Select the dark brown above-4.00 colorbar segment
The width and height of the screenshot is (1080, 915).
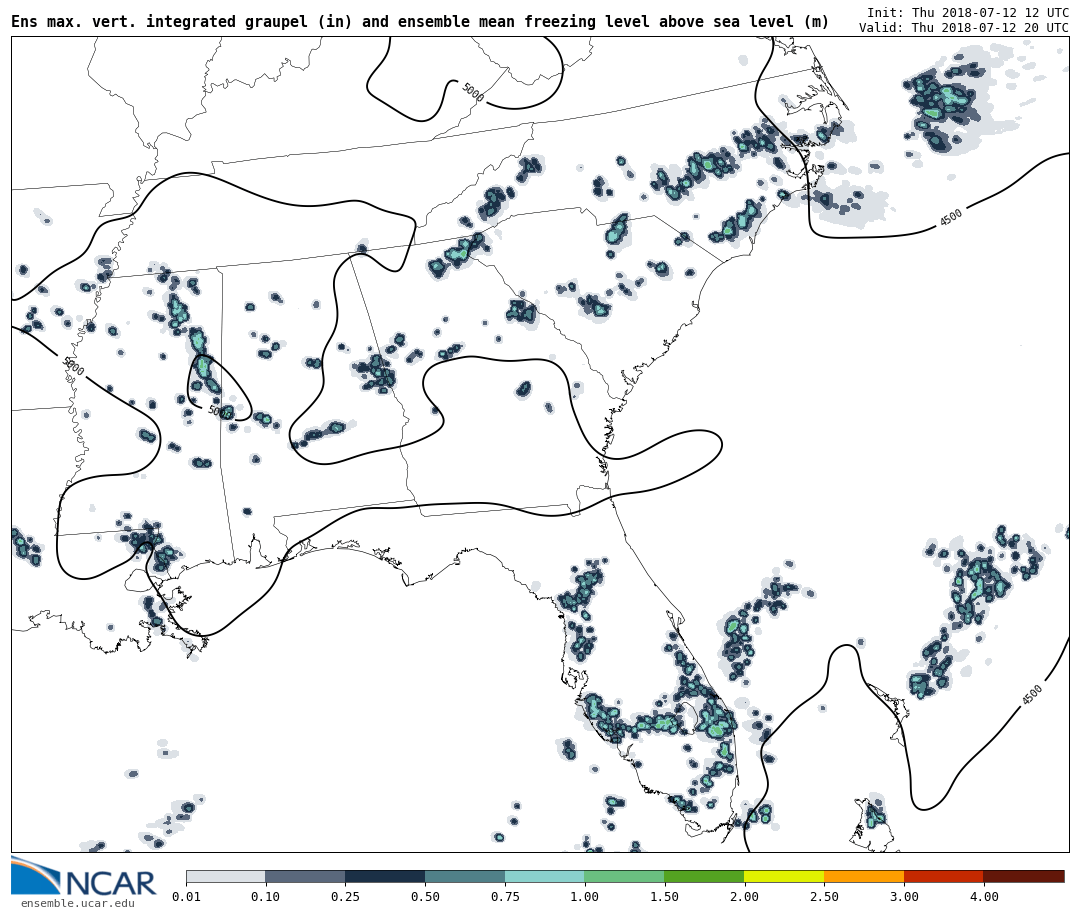(x=1024, y=876)
